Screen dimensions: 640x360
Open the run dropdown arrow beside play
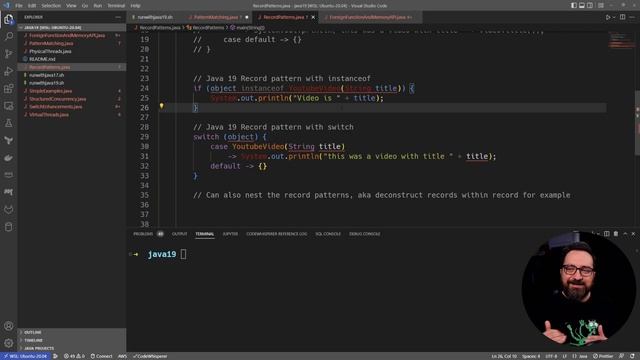tap(613, 17)
